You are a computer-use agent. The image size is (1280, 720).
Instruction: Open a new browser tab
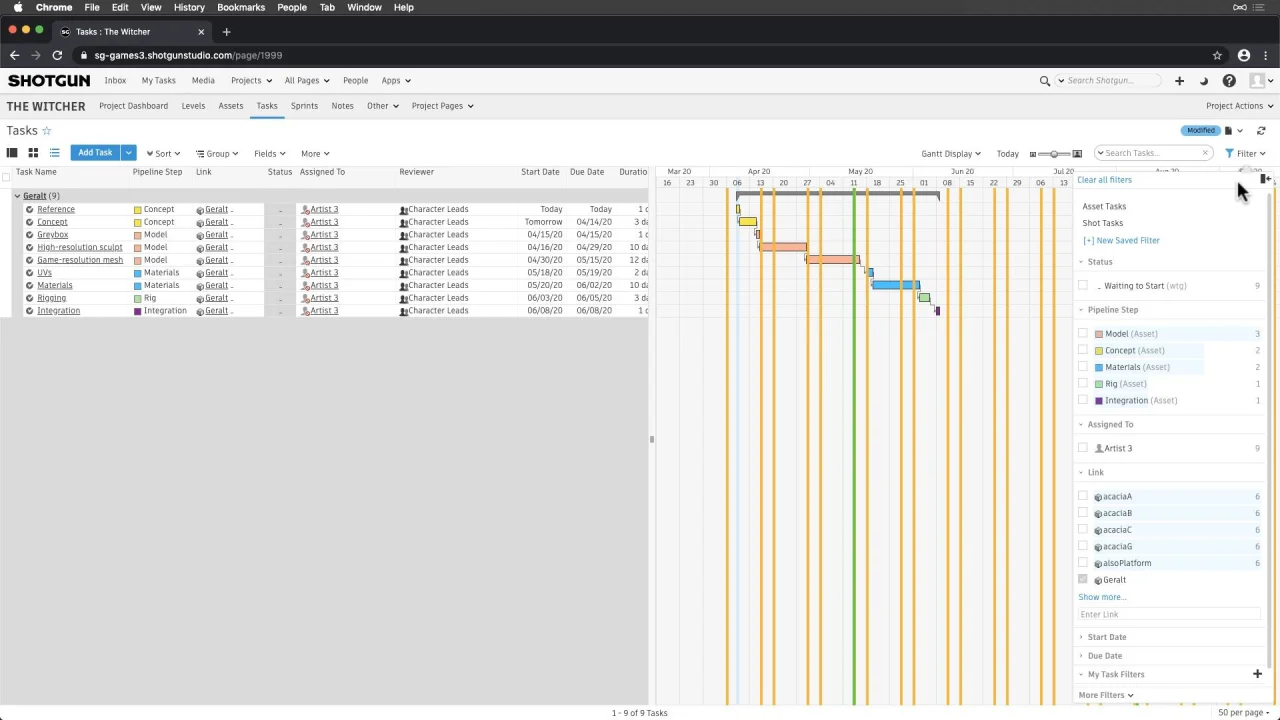pos(226,32)
